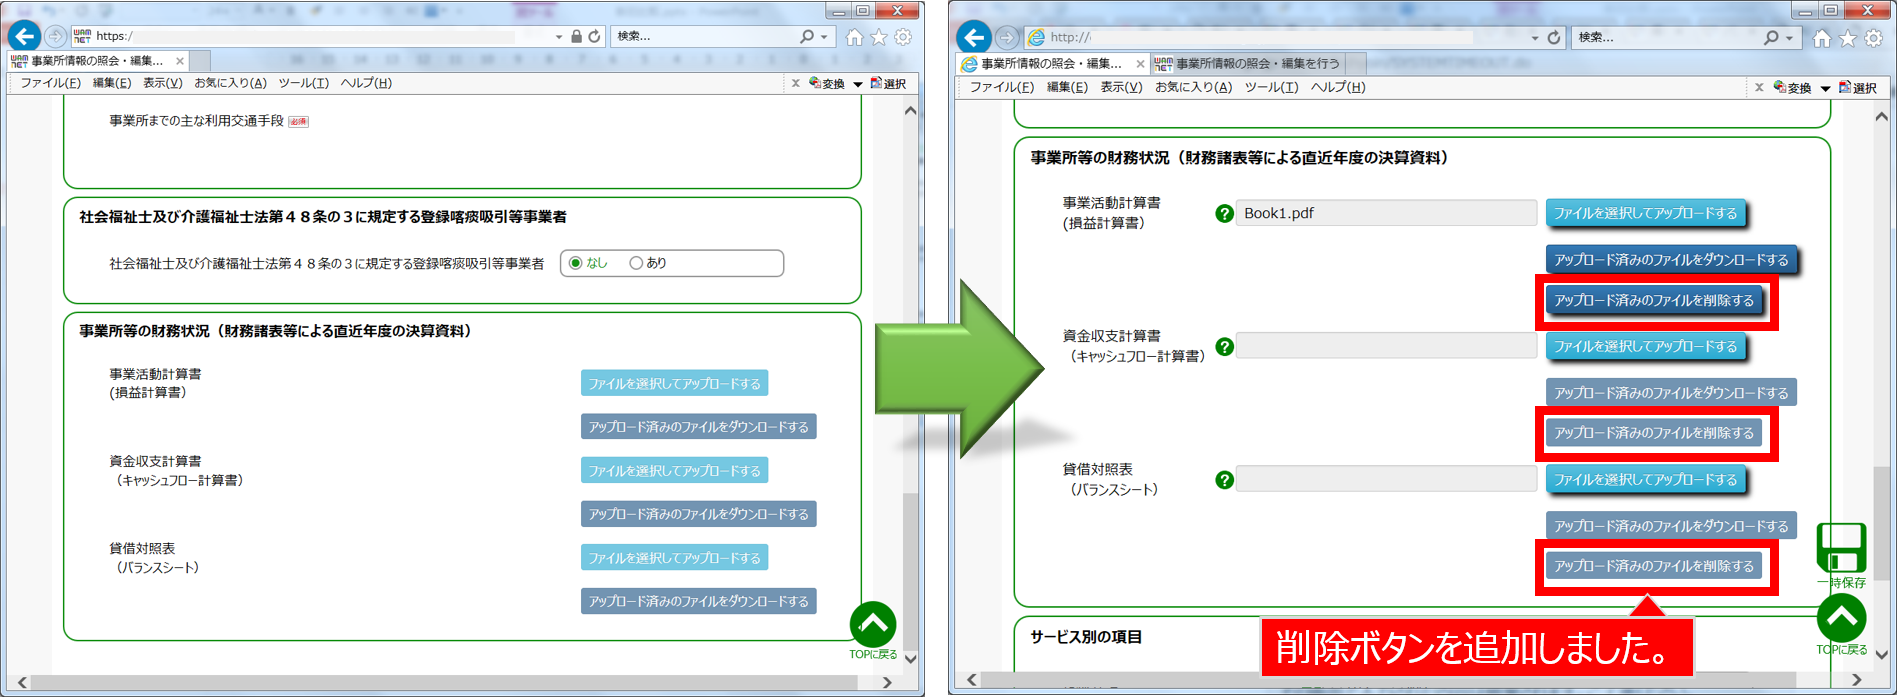1897x697 pixels.
Task: Open home icon in left browser
Action: pyautogui.click(x=854, y=37)
